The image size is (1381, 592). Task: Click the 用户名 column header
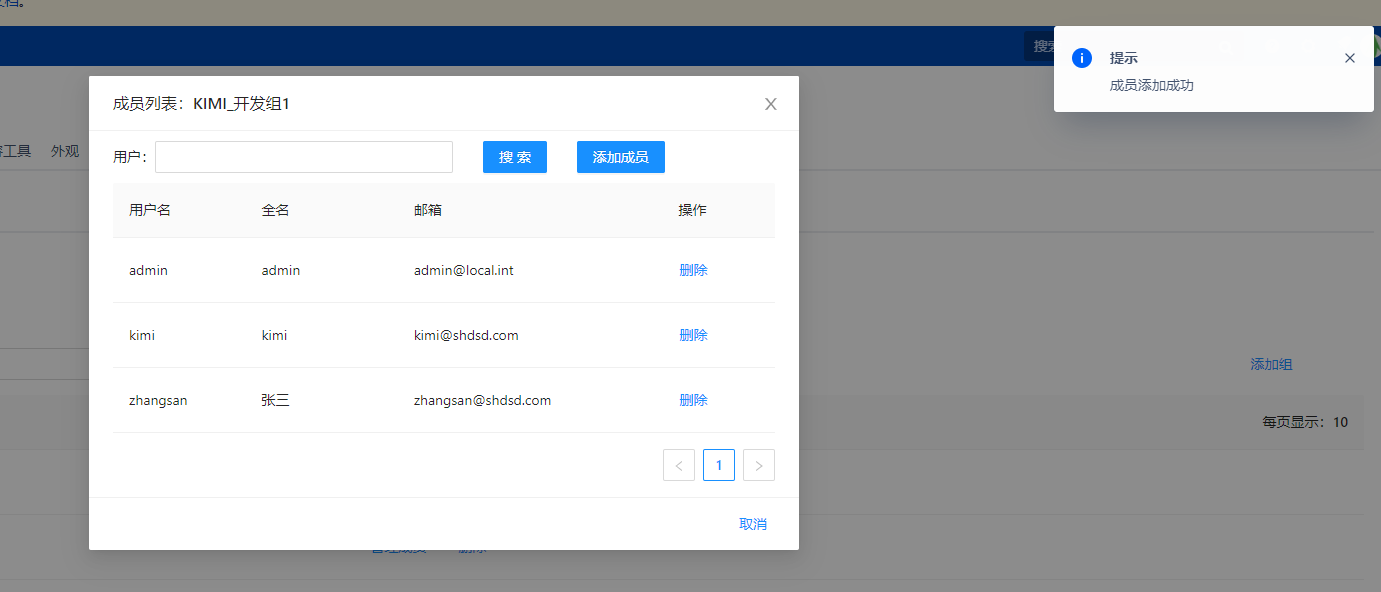(150, 210)
